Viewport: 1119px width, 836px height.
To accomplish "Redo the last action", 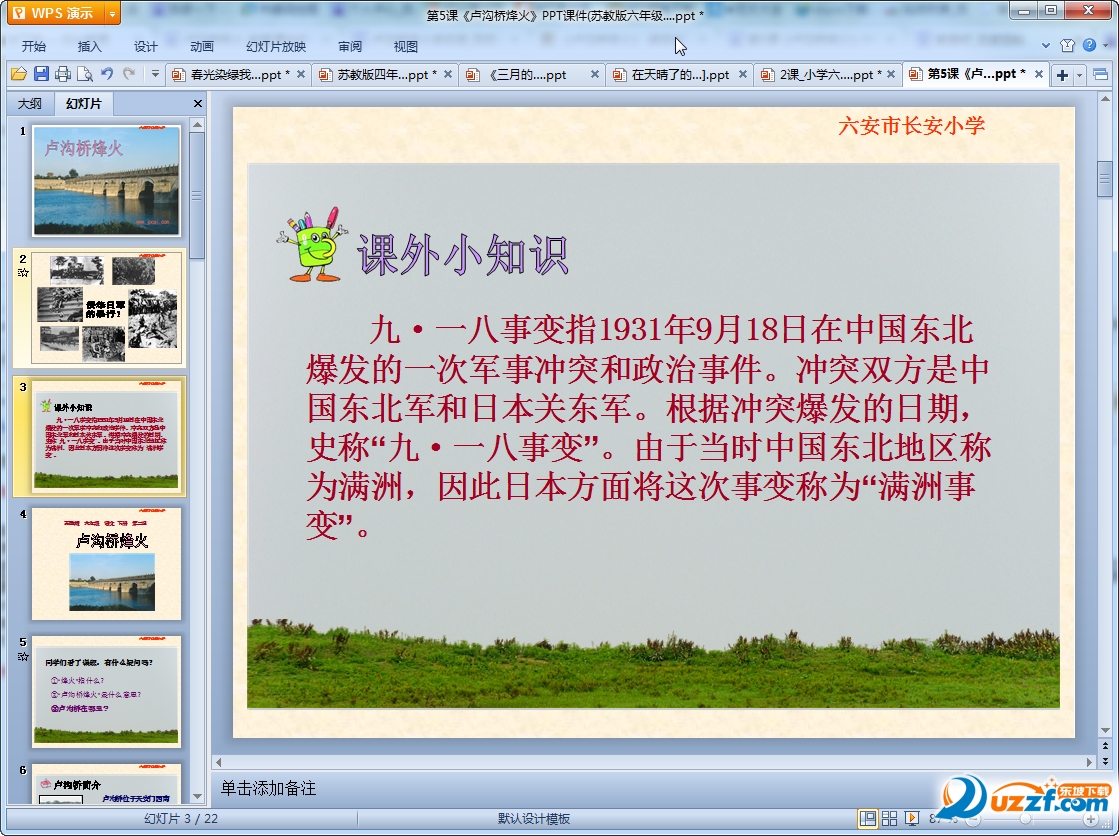I will click(128, 74).
